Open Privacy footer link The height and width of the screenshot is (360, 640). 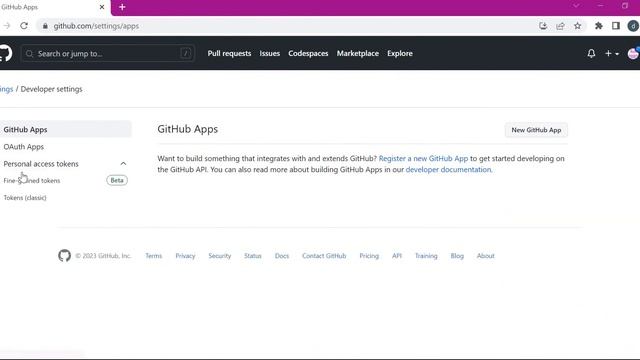pyautogui.click(x=185, y=256)
